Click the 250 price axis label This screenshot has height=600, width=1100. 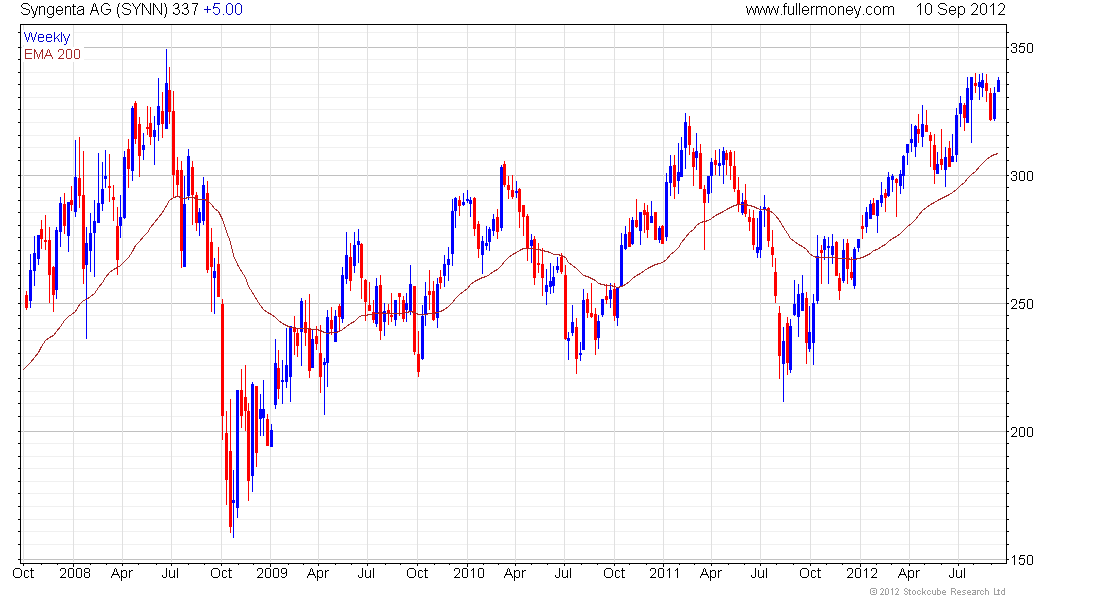(1021, 305)
